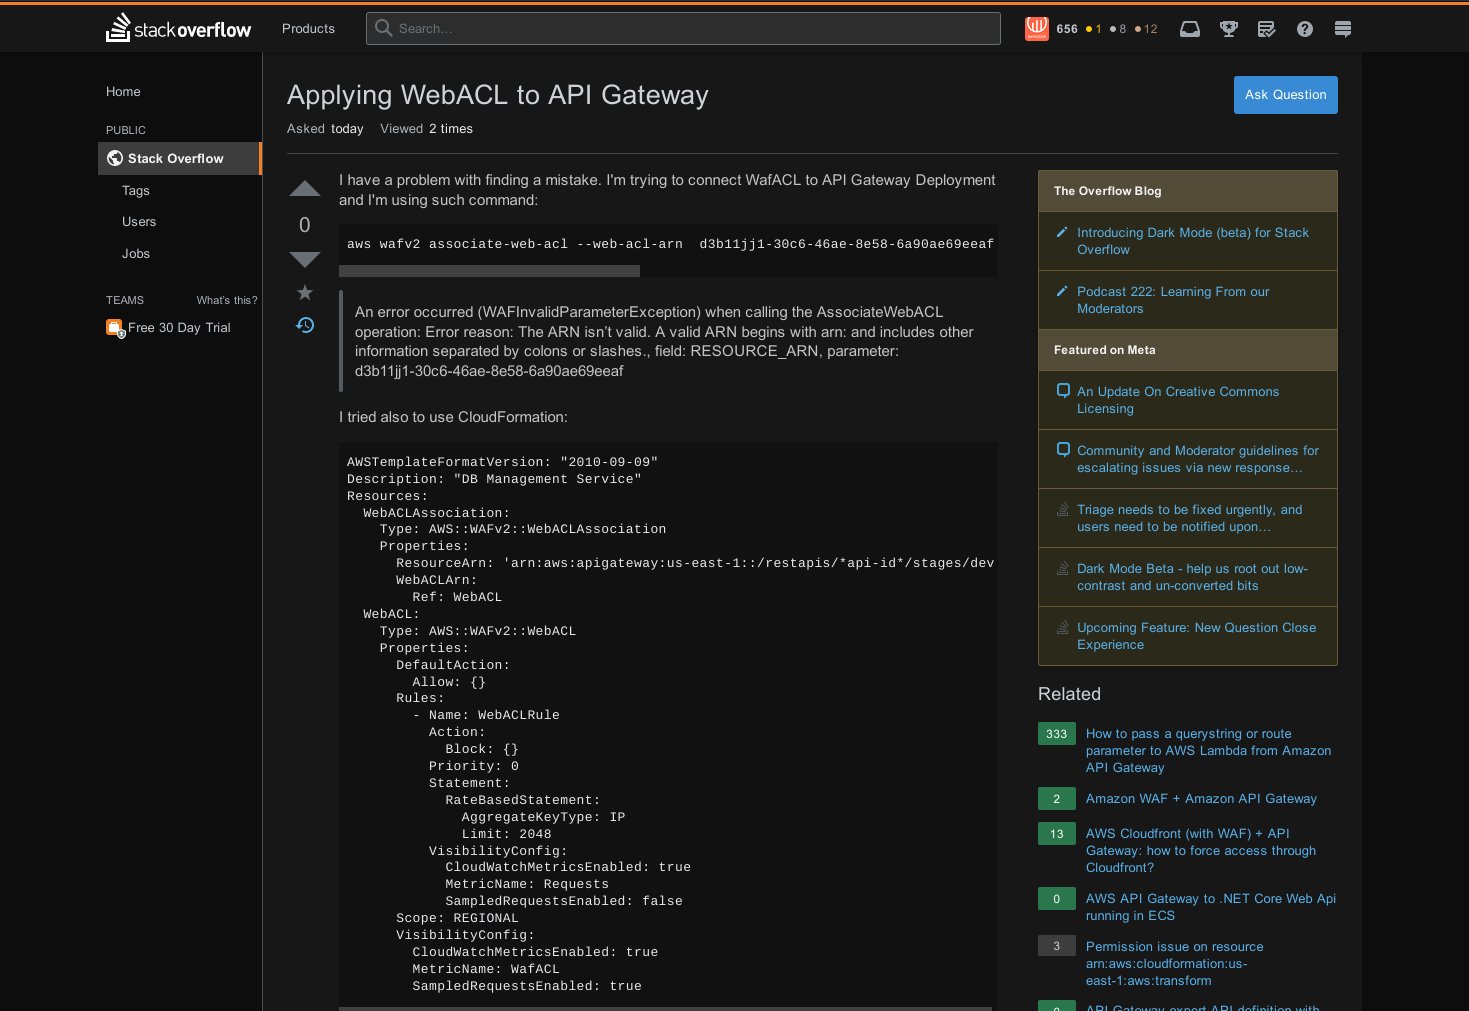This screenshot has width=1469, height=1011.
Task: Open the inbox icon in the top bar
Action: pyautogui.click(x=1189, y=29)
